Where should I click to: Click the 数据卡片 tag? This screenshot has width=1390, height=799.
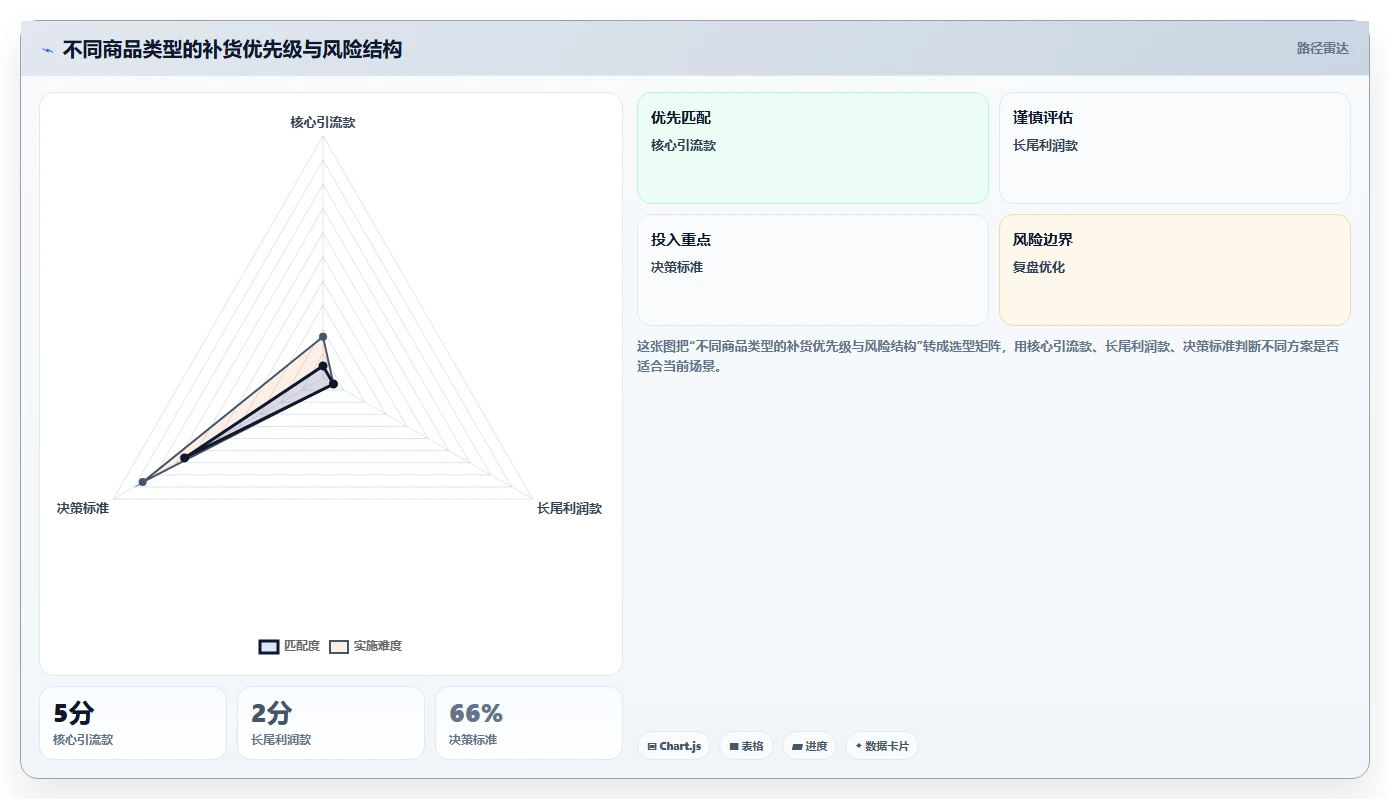882,746
